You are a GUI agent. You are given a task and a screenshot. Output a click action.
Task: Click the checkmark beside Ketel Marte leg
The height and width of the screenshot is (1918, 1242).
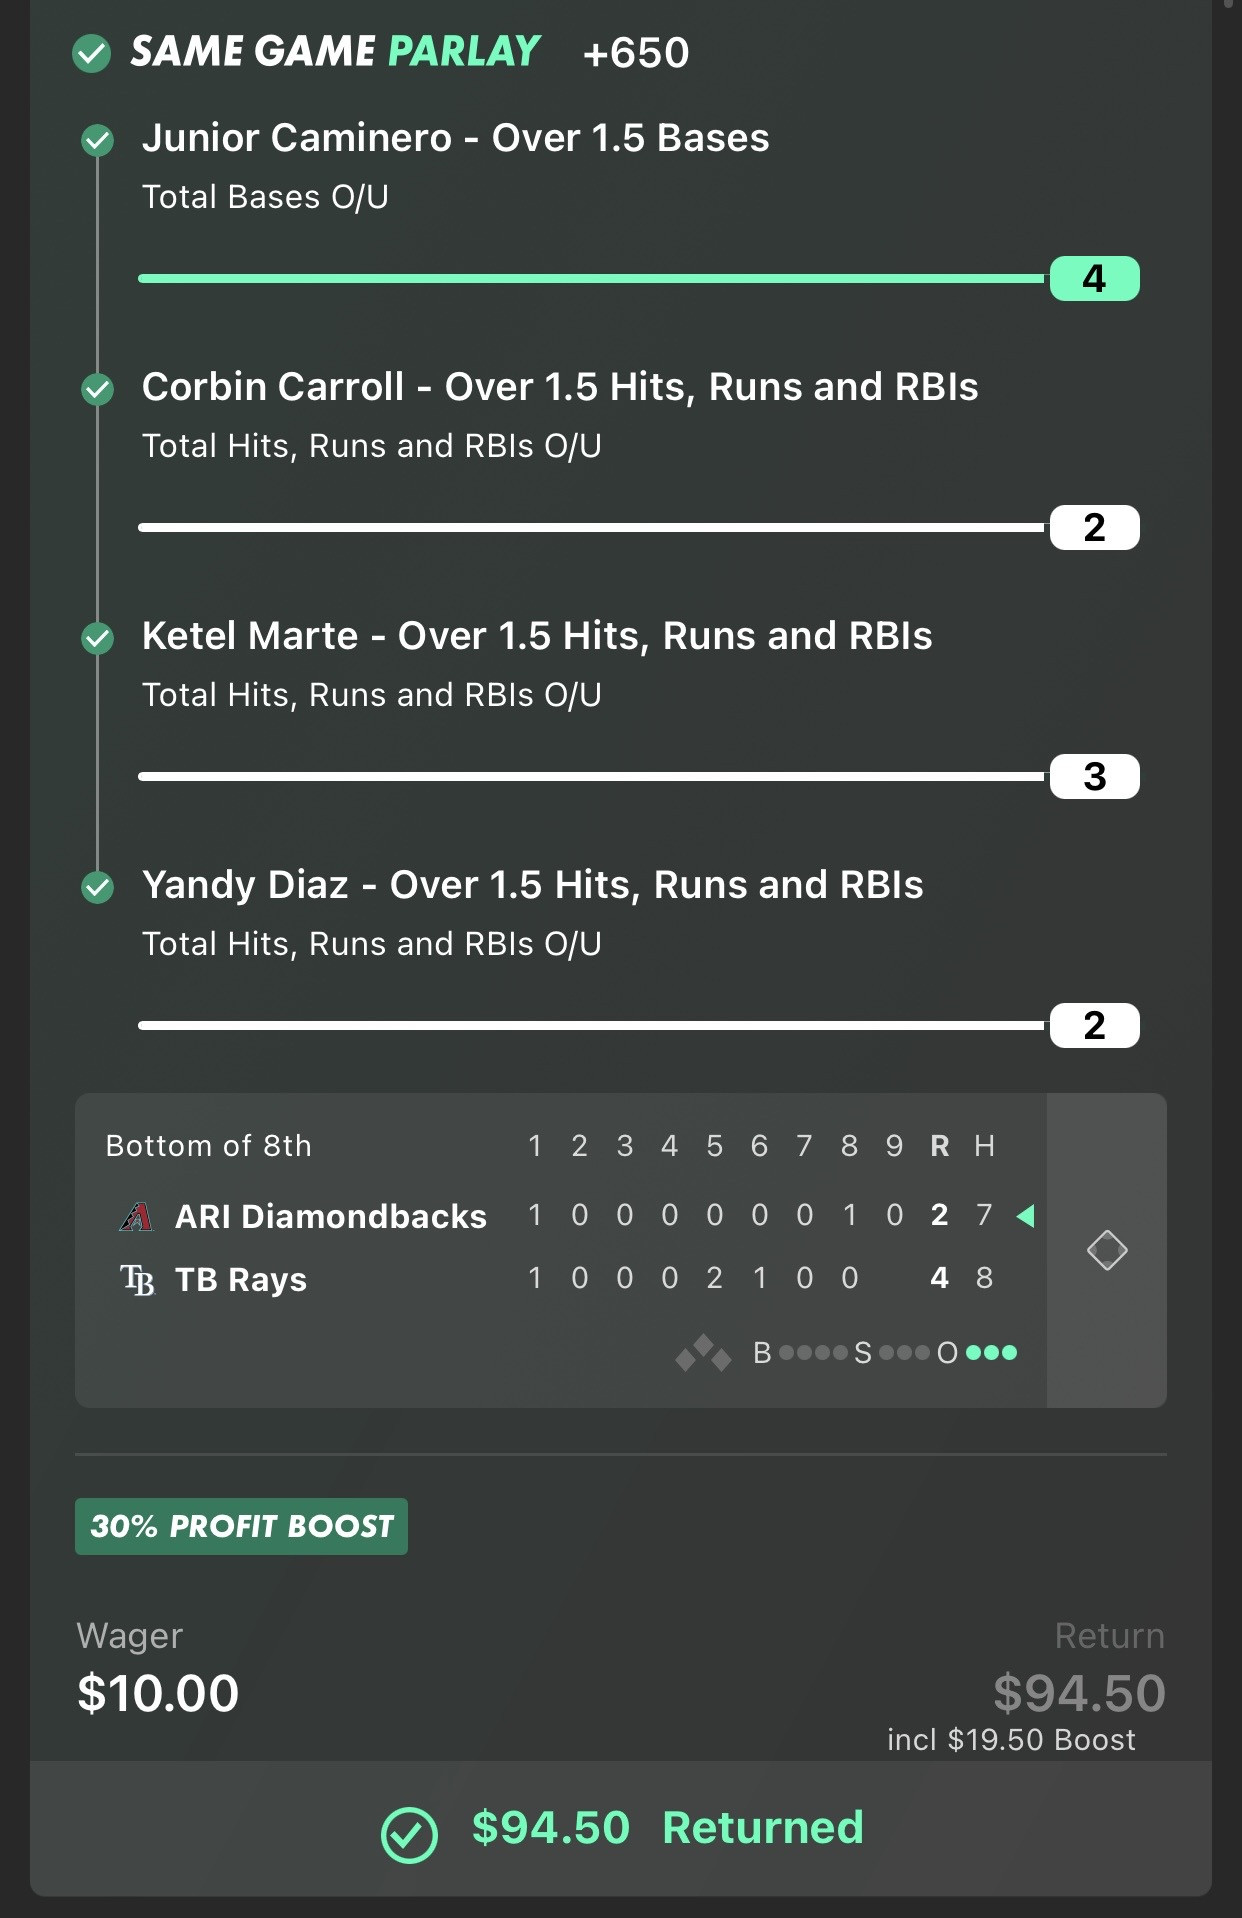98,638
